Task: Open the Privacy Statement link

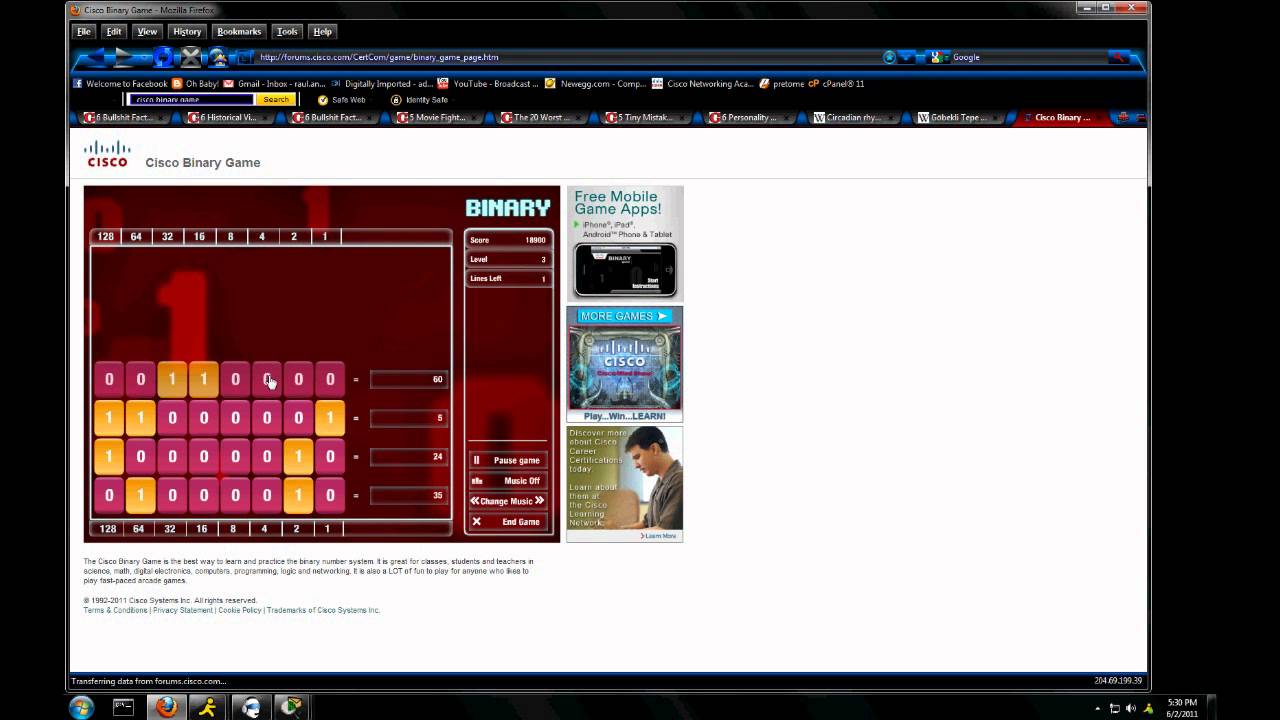Action: coord(183,610)
